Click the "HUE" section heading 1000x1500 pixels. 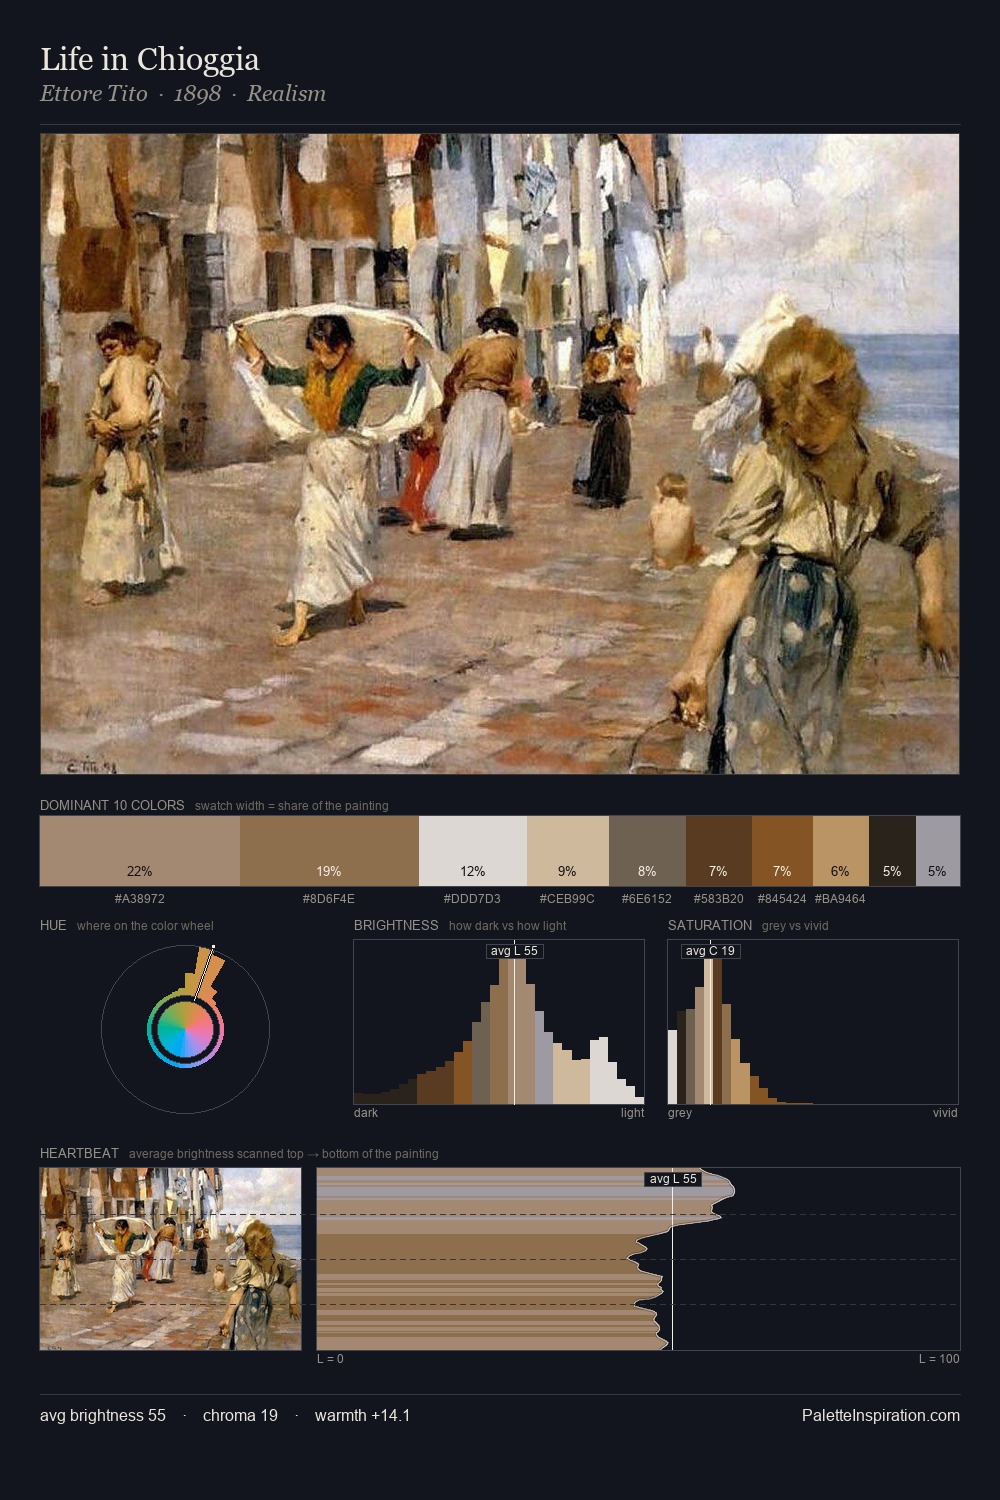pos(53,925)
